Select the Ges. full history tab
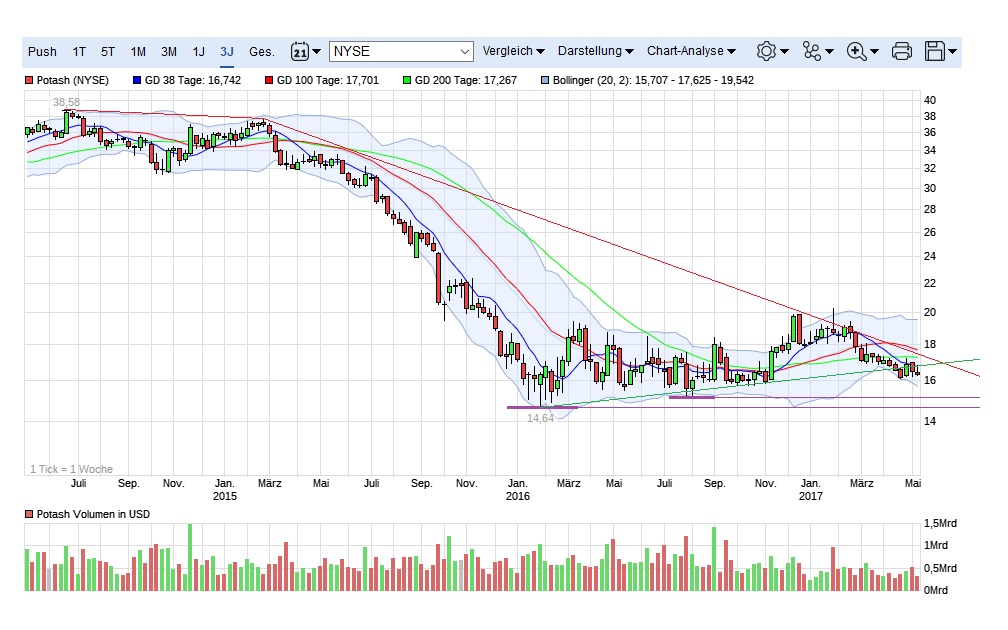Screen dimensions: 1008x630 click(x=262, y=51)
